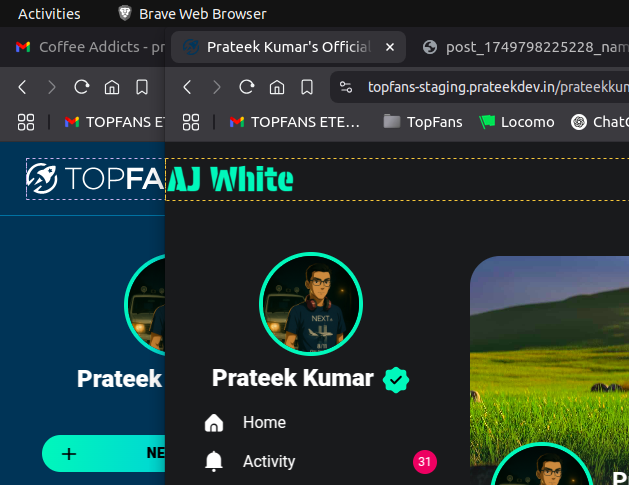Focus the topfans-staging address bar URL
The height and width of the screenshot is (485, 629).
tap(497, 87)
